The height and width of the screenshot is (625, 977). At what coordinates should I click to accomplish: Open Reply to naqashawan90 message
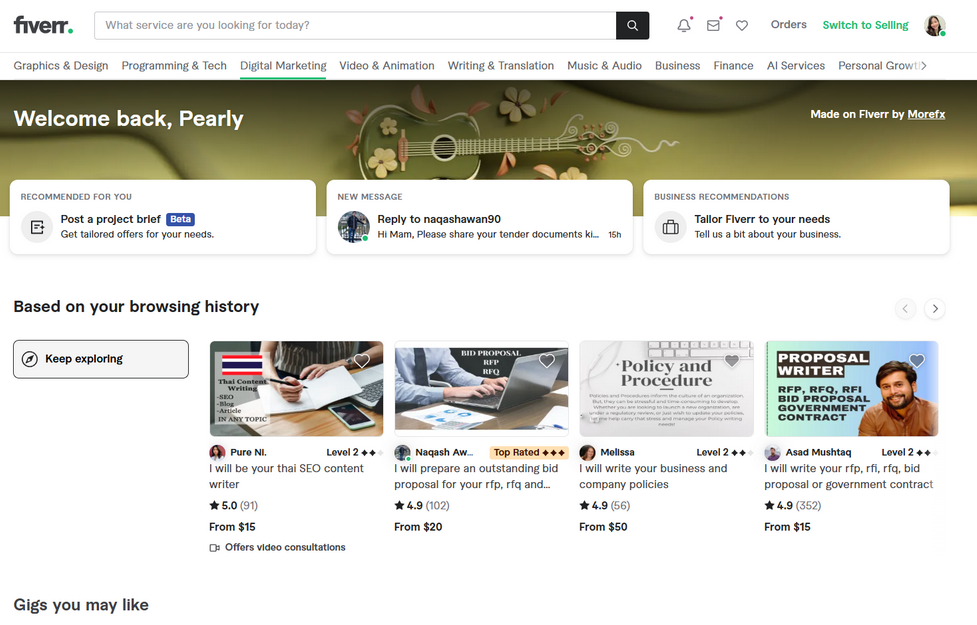point(479,217)
